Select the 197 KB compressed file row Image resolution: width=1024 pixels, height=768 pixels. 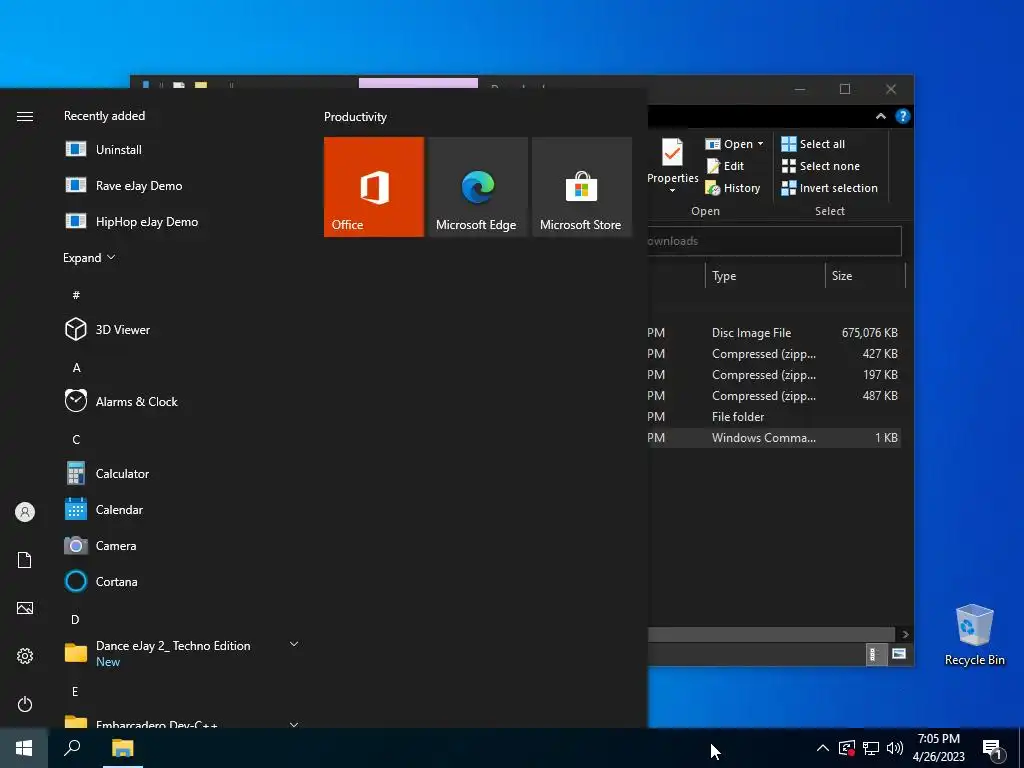774,374
